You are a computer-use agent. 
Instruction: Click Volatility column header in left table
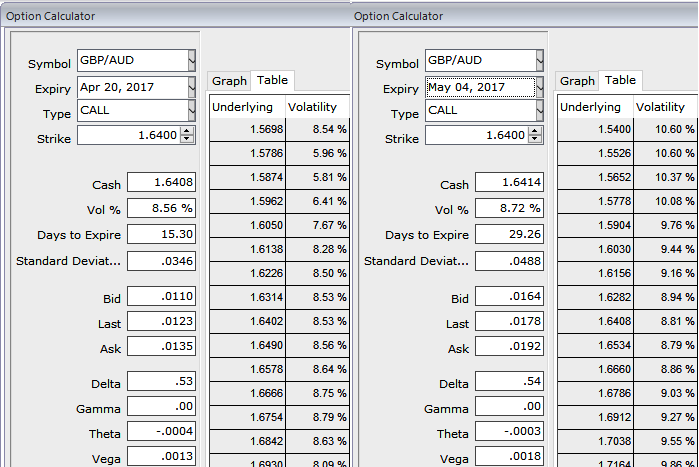coord(317,107)
